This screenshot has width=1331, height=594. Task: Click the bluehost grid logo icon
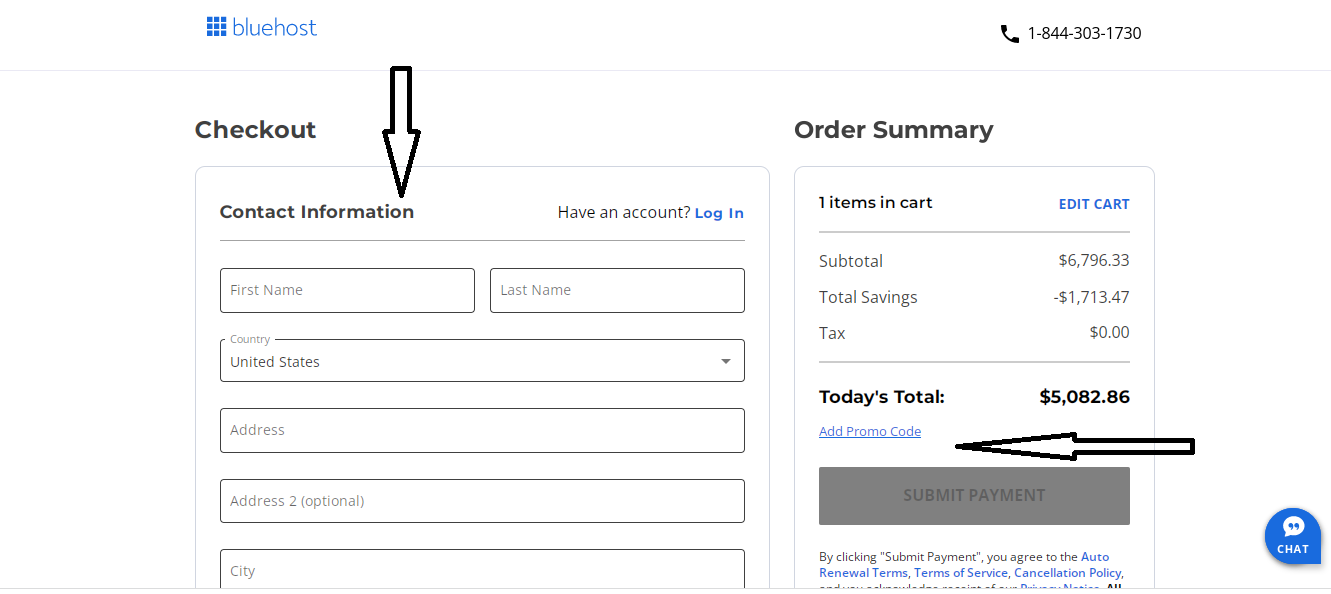(x=216, y=27)
